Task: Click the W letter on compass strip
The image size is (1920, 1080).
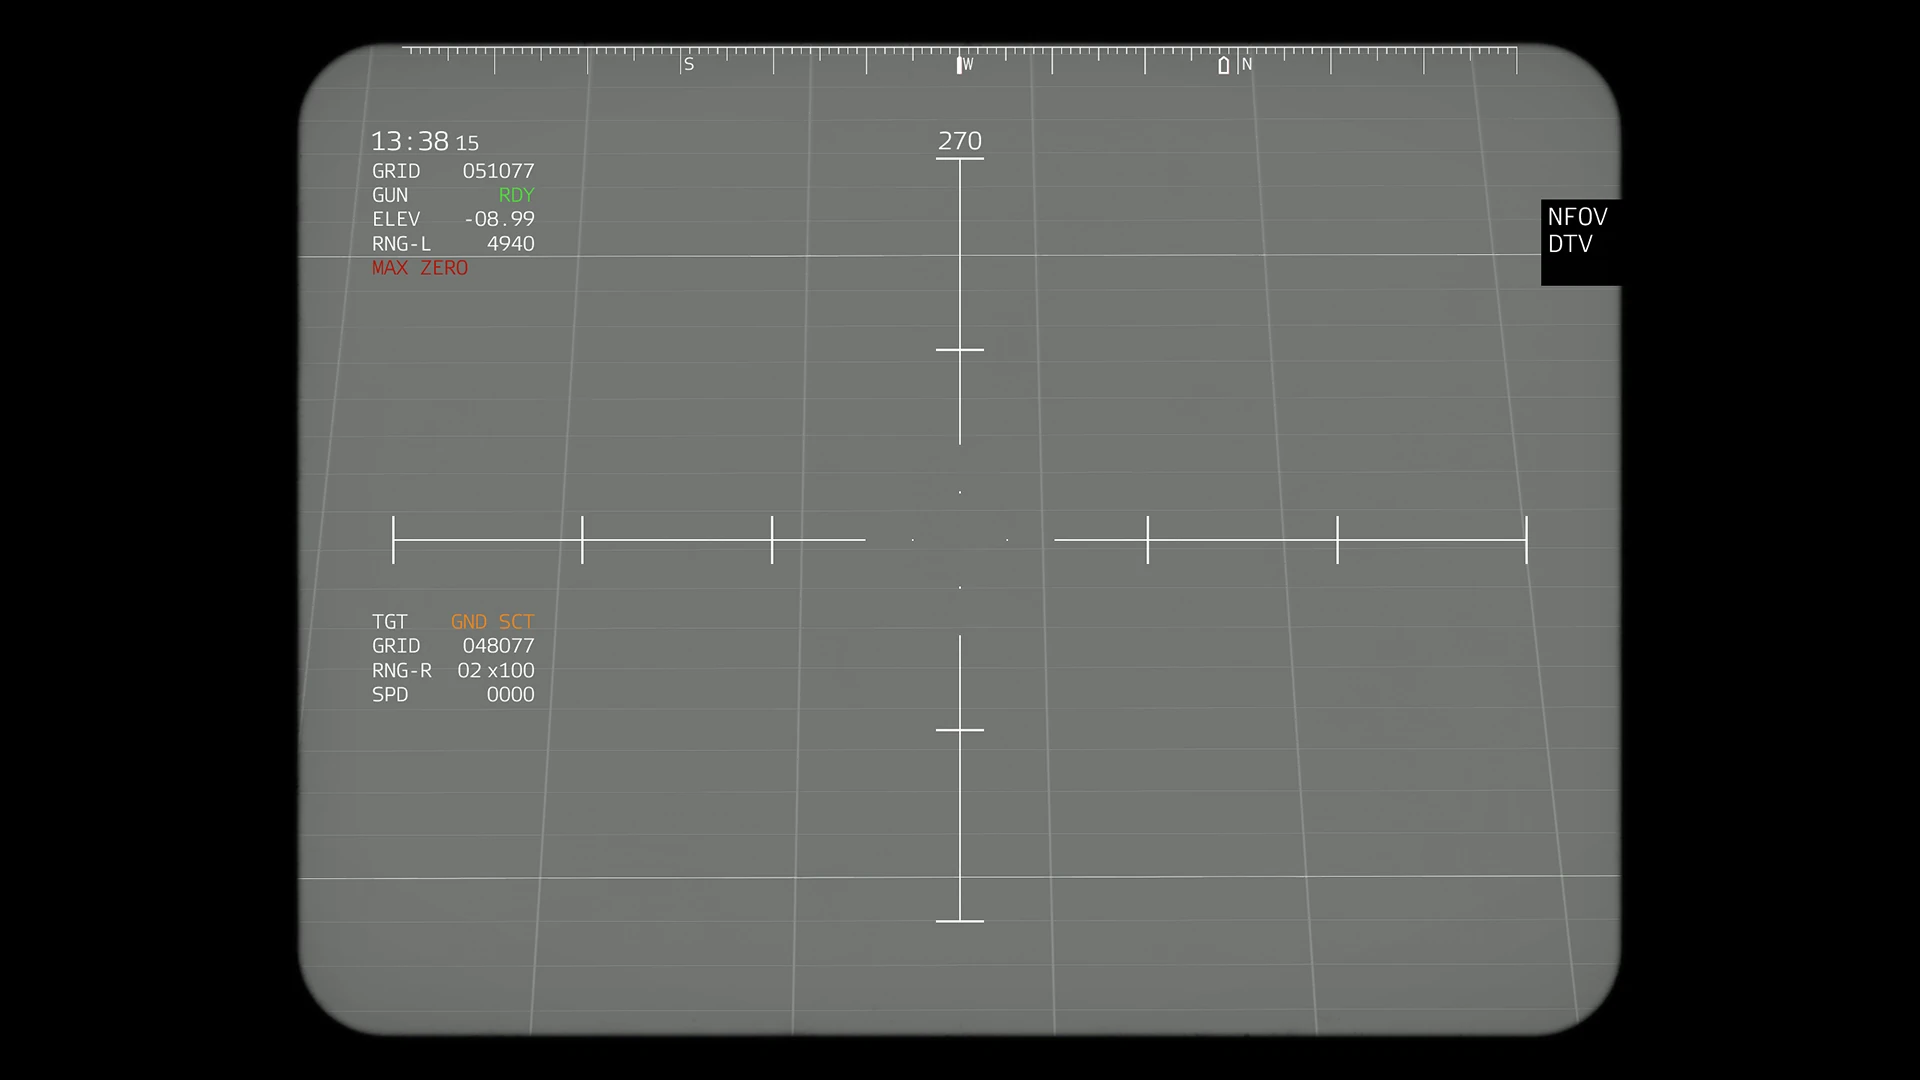Action: tap(967, 64)
